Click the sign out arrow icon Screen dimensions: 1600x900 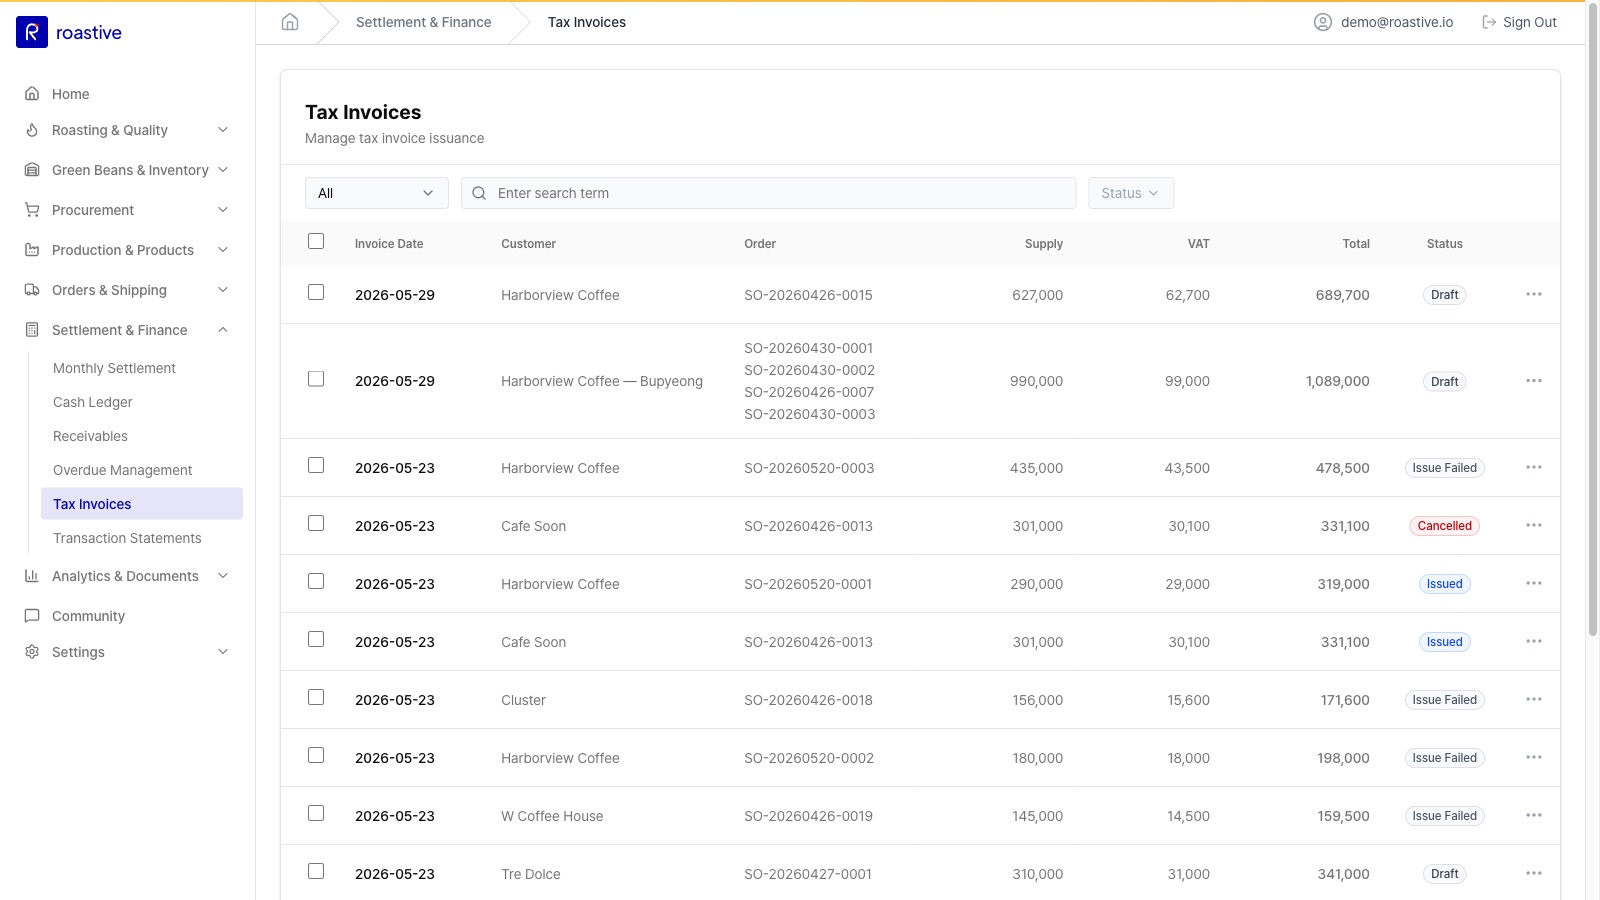pyautogui.click(x=1489, y=22)
